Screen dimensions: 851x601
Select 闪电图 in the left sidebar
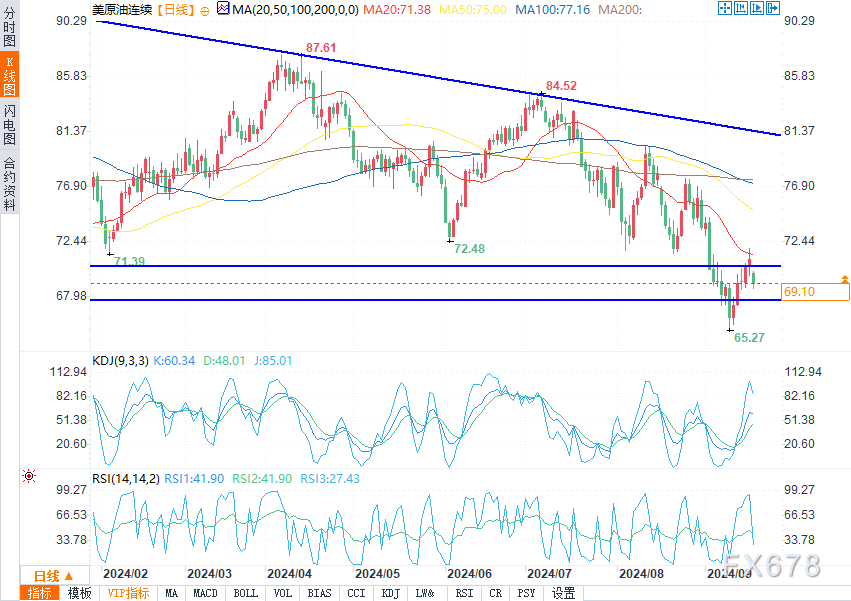pyautogui.click(x=9, y=129)
